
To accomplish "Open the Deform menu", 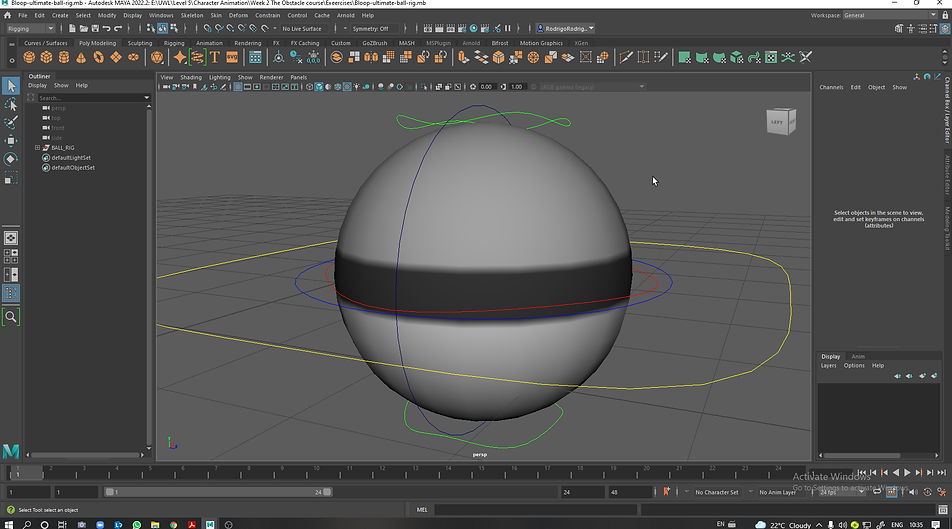I will [x=238, y=15].
